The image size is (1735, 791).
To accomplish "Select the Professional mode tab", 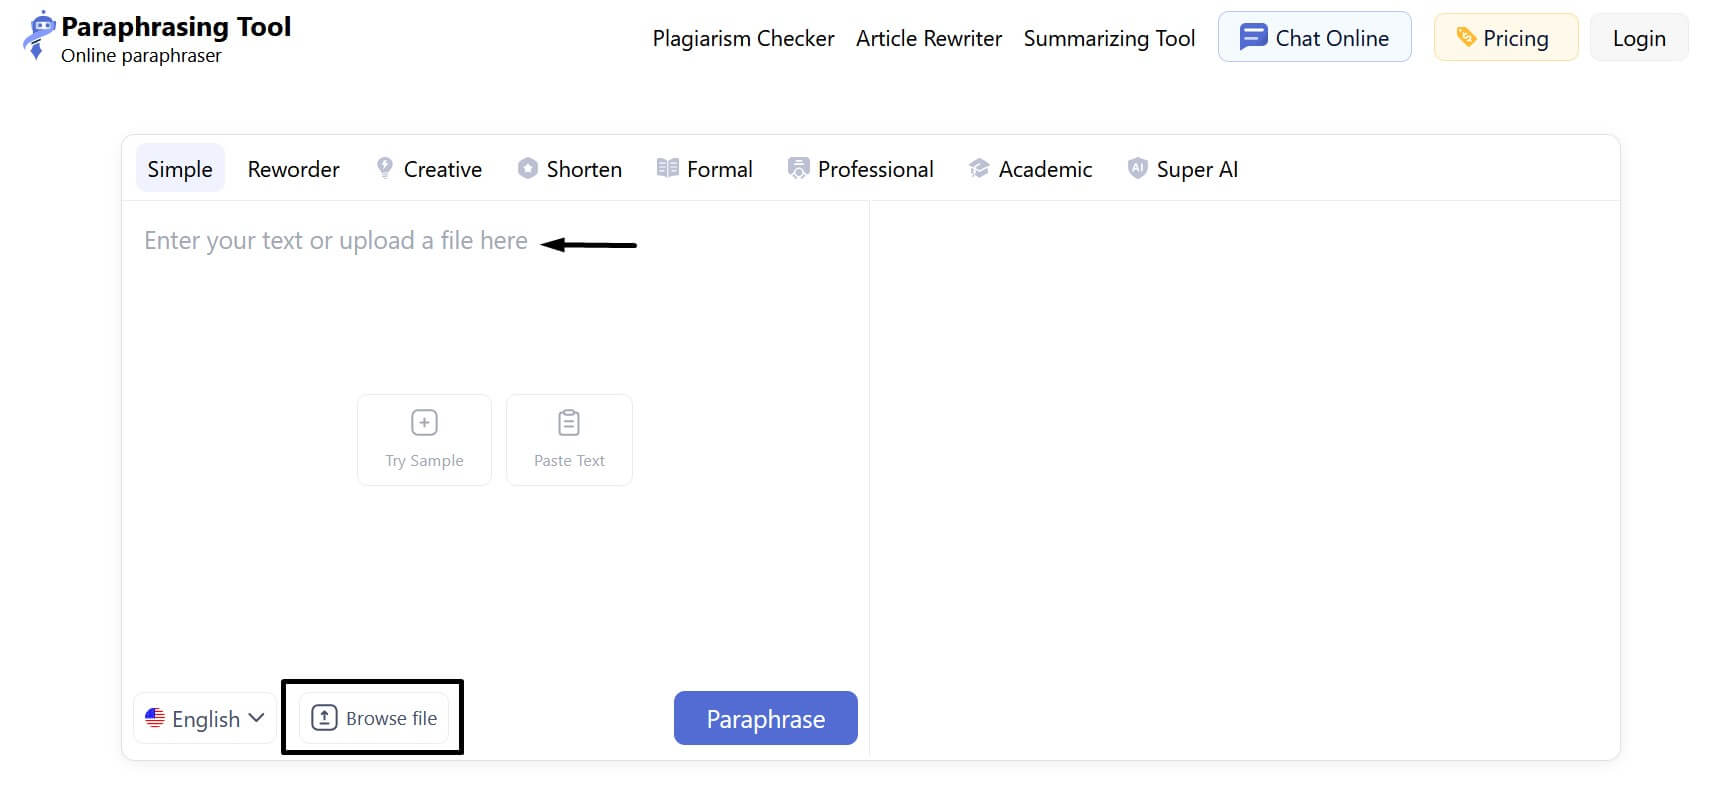I will [861, 169].
